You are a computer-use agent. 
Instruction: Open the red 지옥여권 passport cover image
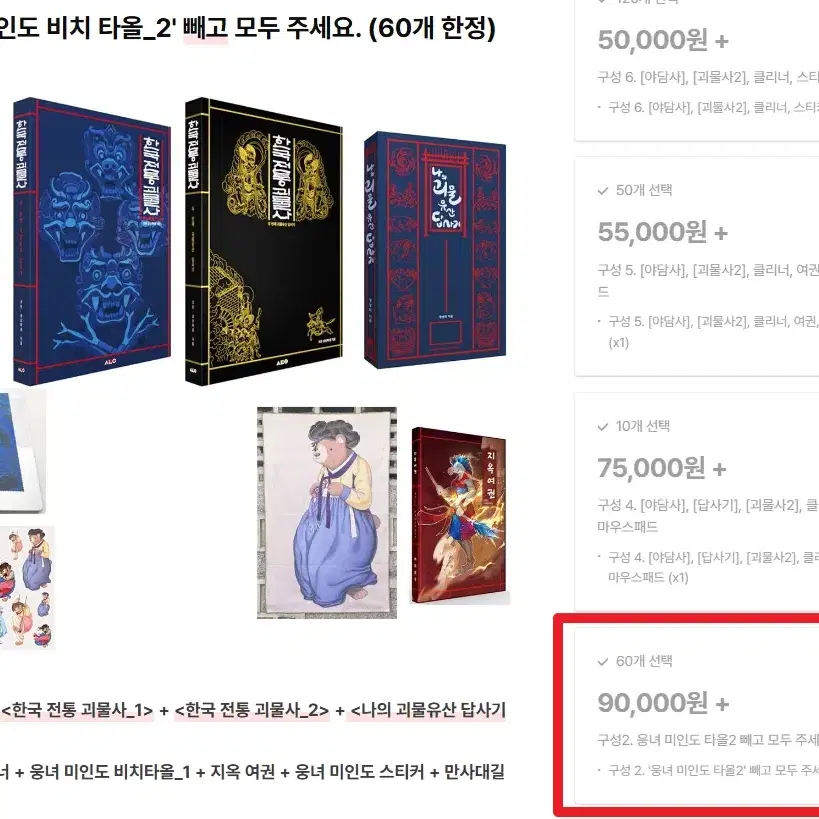pos(460,516)
